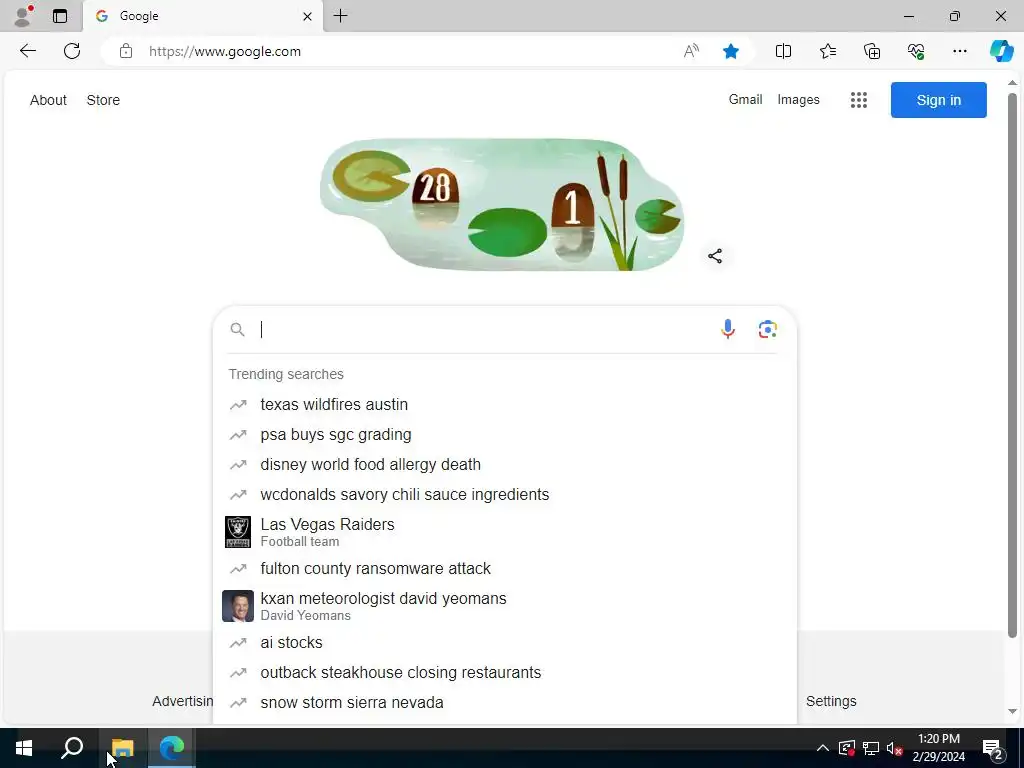Select suggestion texas wildfires austin
1024x768 pixels.
(504, 404)
